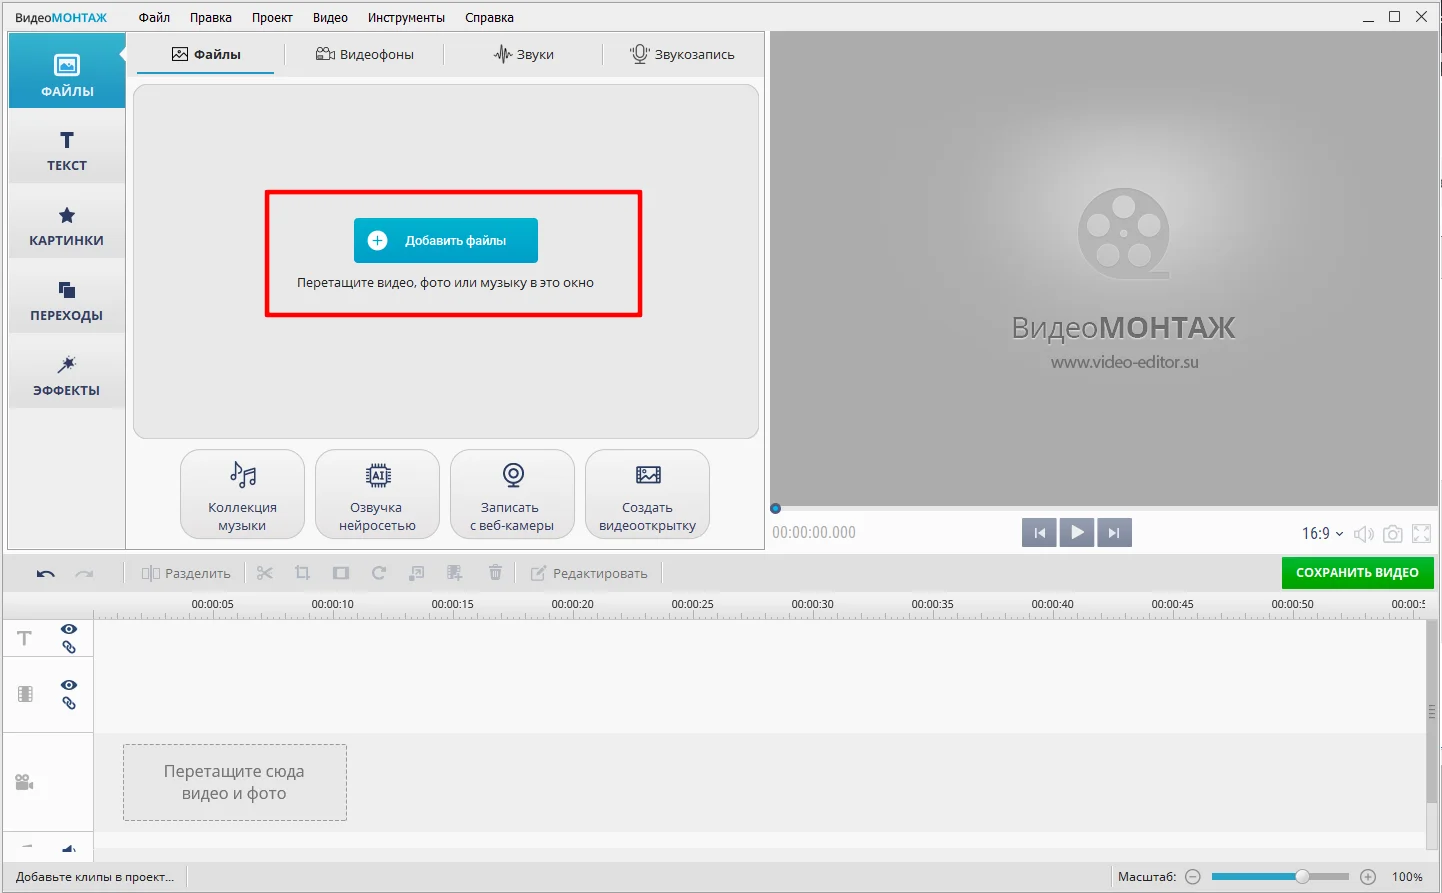
Task: Click the 00:00:20 mark on the timeline ruler
Action: click(x=573, y=604)
